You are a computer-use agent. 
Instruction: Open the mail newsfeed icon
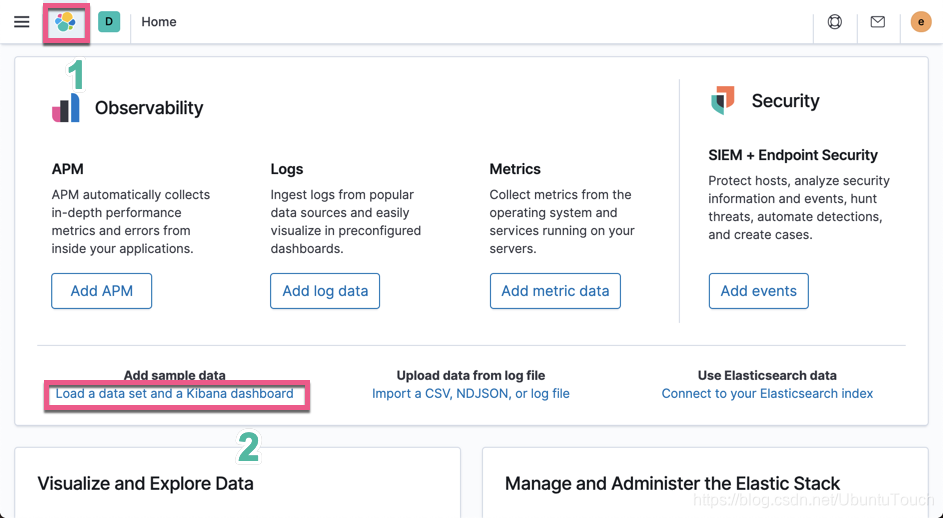[x=878, y=22]
